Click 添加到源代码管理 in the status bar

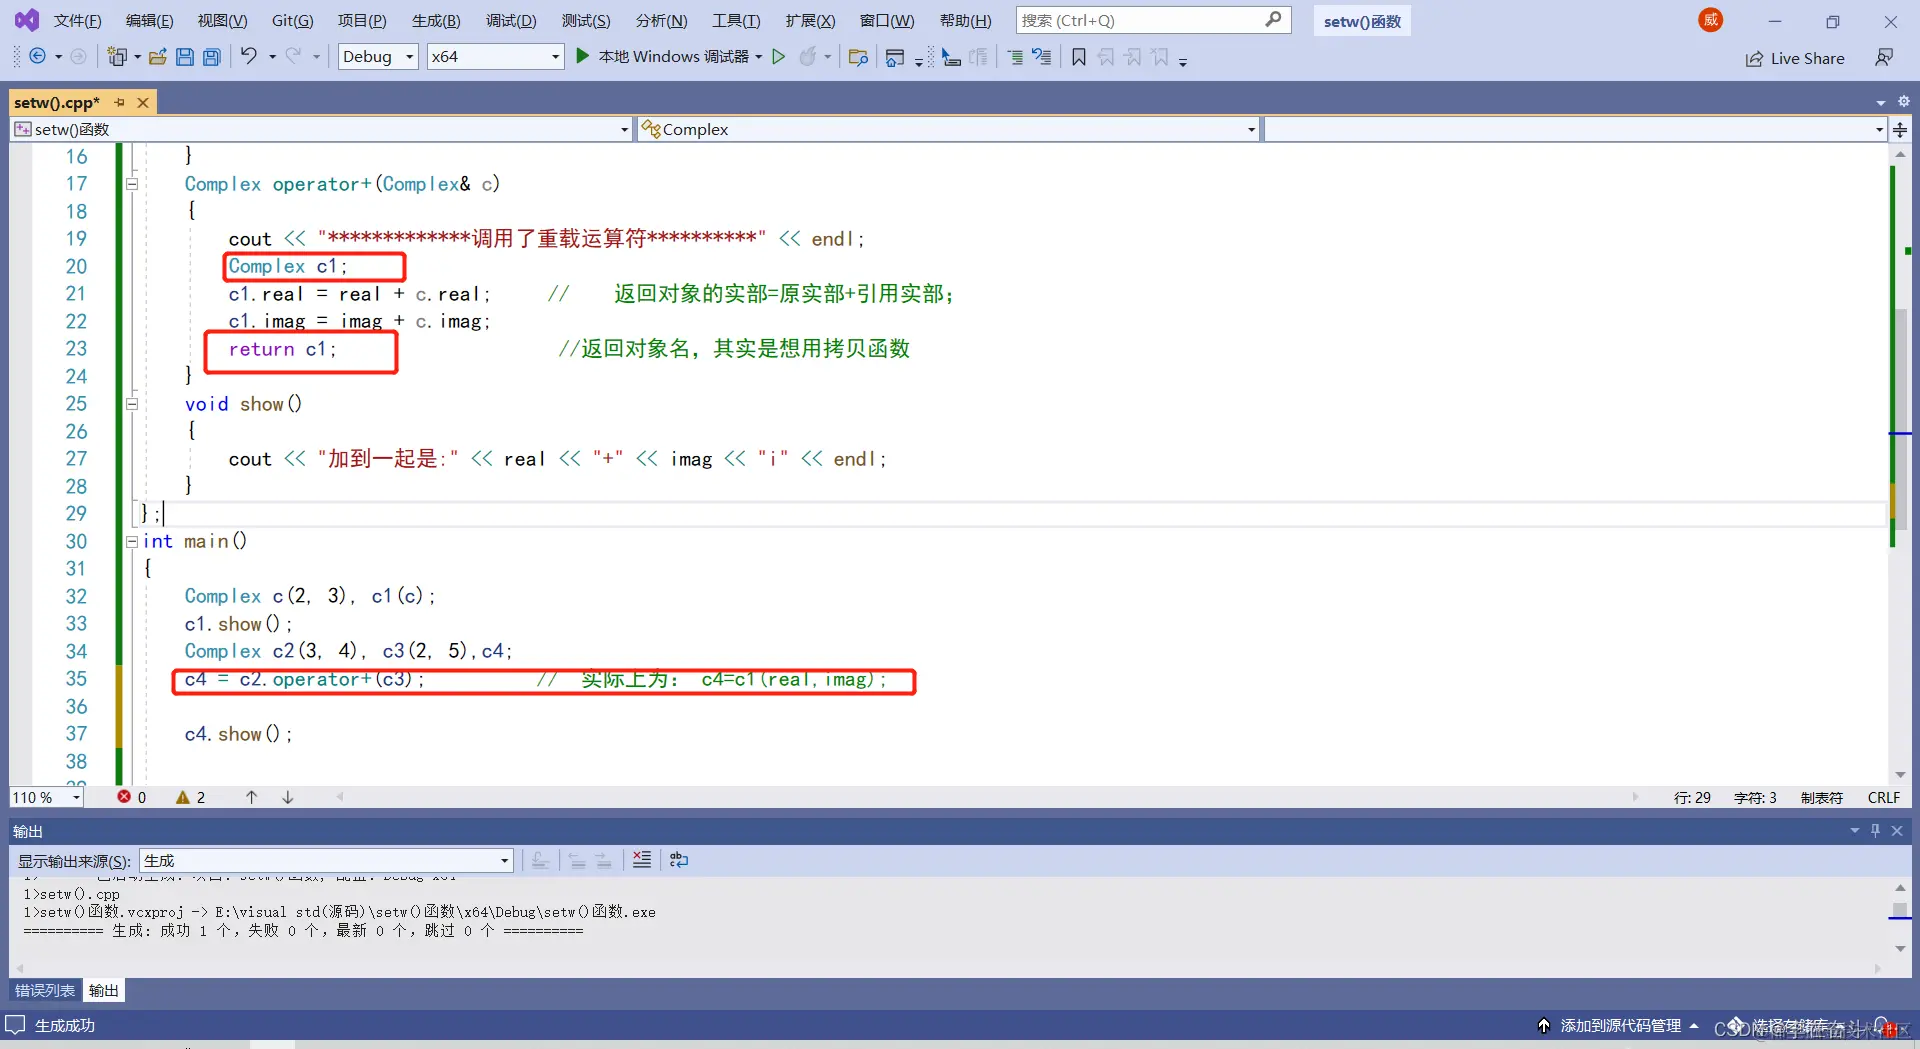[x=1619, y=1025]
